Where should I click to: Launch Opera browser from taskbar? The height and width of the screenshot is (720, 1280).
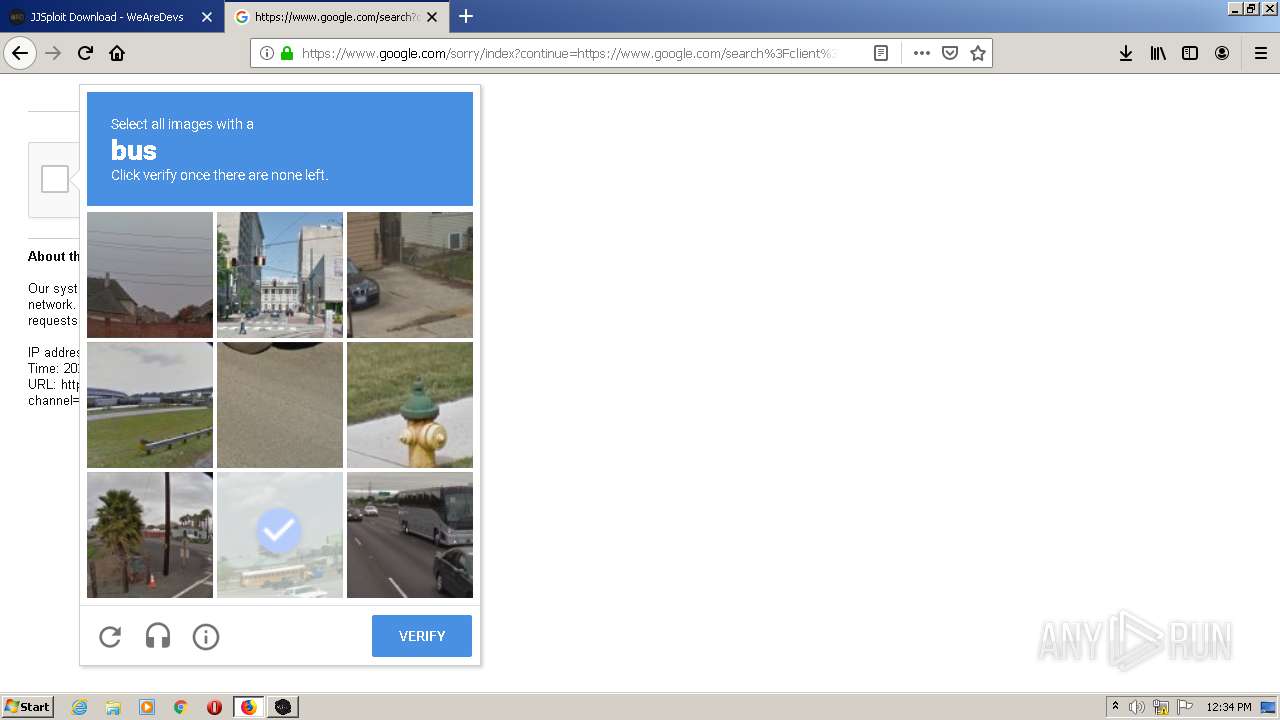(x=214, y=707)
